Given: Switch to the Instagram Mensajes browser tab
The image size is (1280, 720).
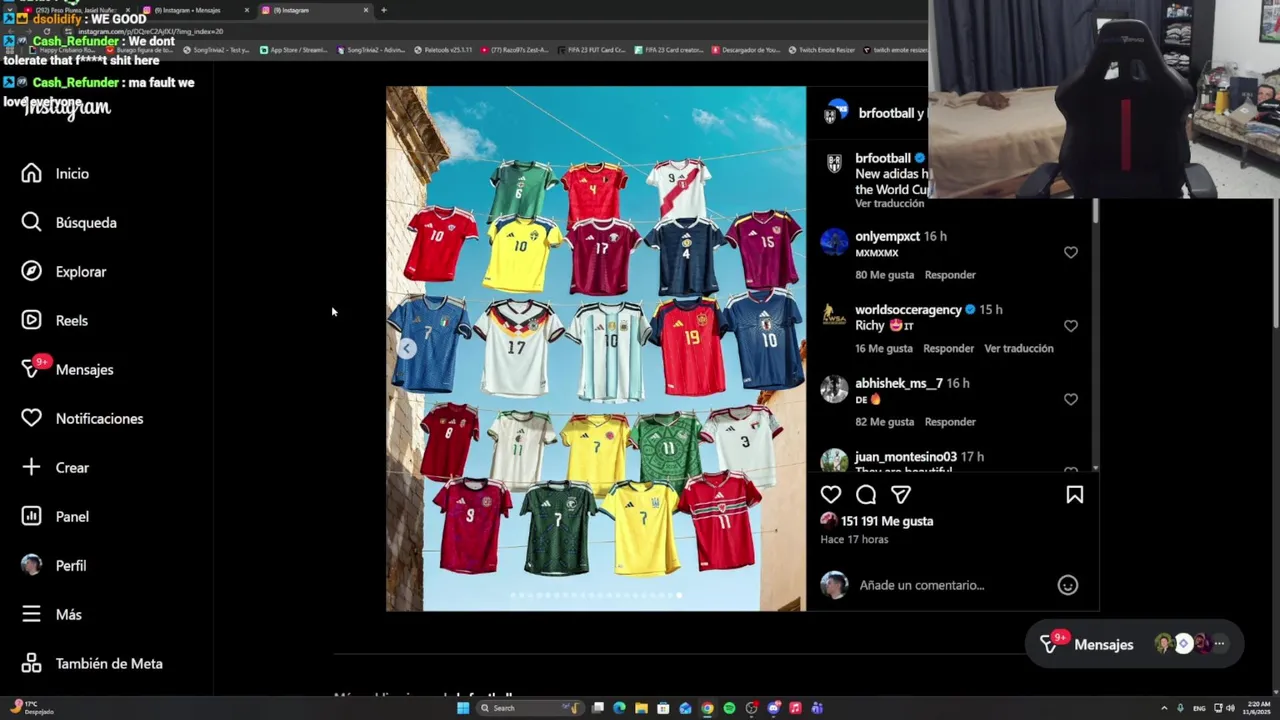Looking at the screenshot, I should click(x=194, y=10).
